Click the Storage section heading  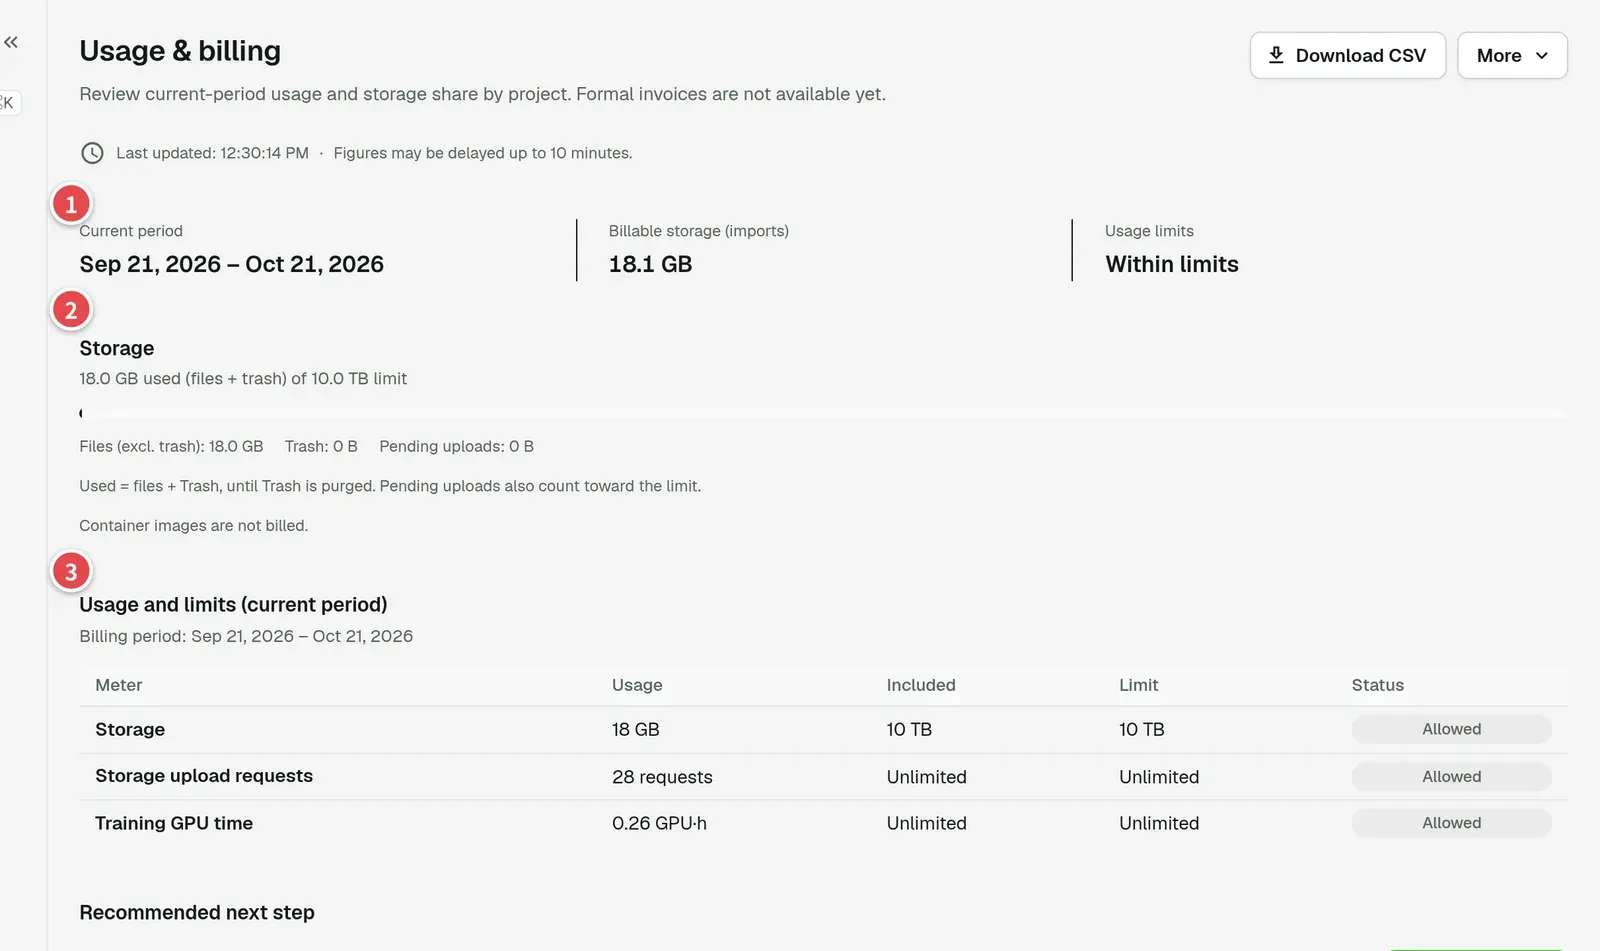click(117, 348)
